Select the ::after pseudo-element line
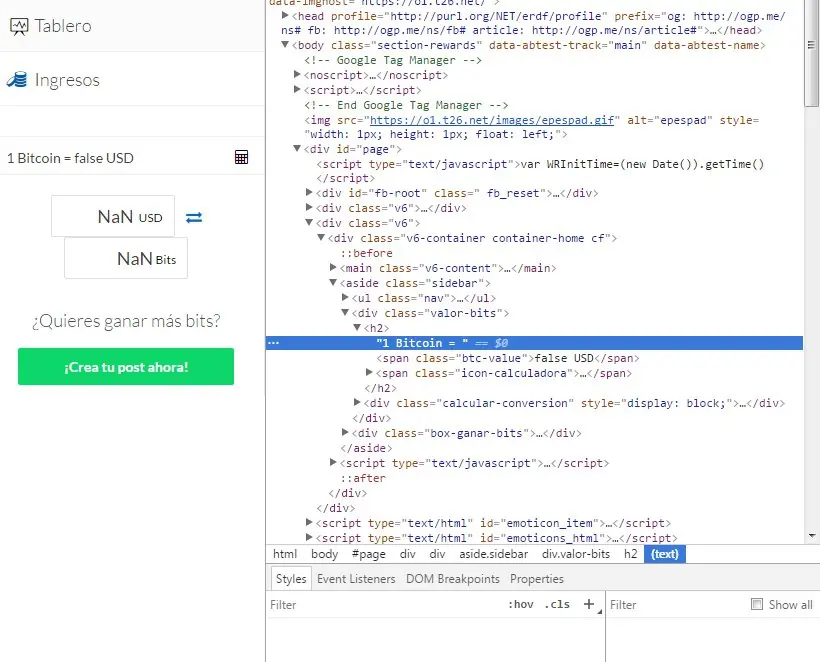The height and width of the screenshot is (662, 820). pyautogui.click(x=363, y=478)
